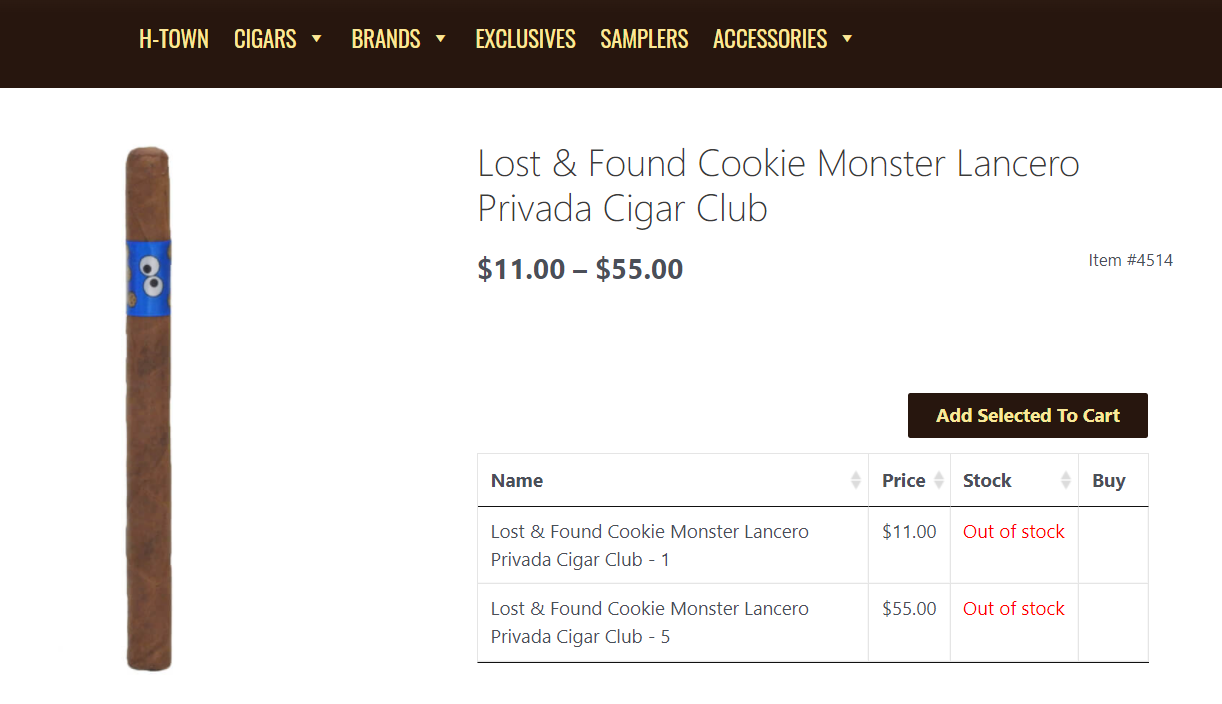The image size is (1222, 704).
Task: Sort the table using the Name sort arrows
Action: pyautogui.click(x=856, y=481)
